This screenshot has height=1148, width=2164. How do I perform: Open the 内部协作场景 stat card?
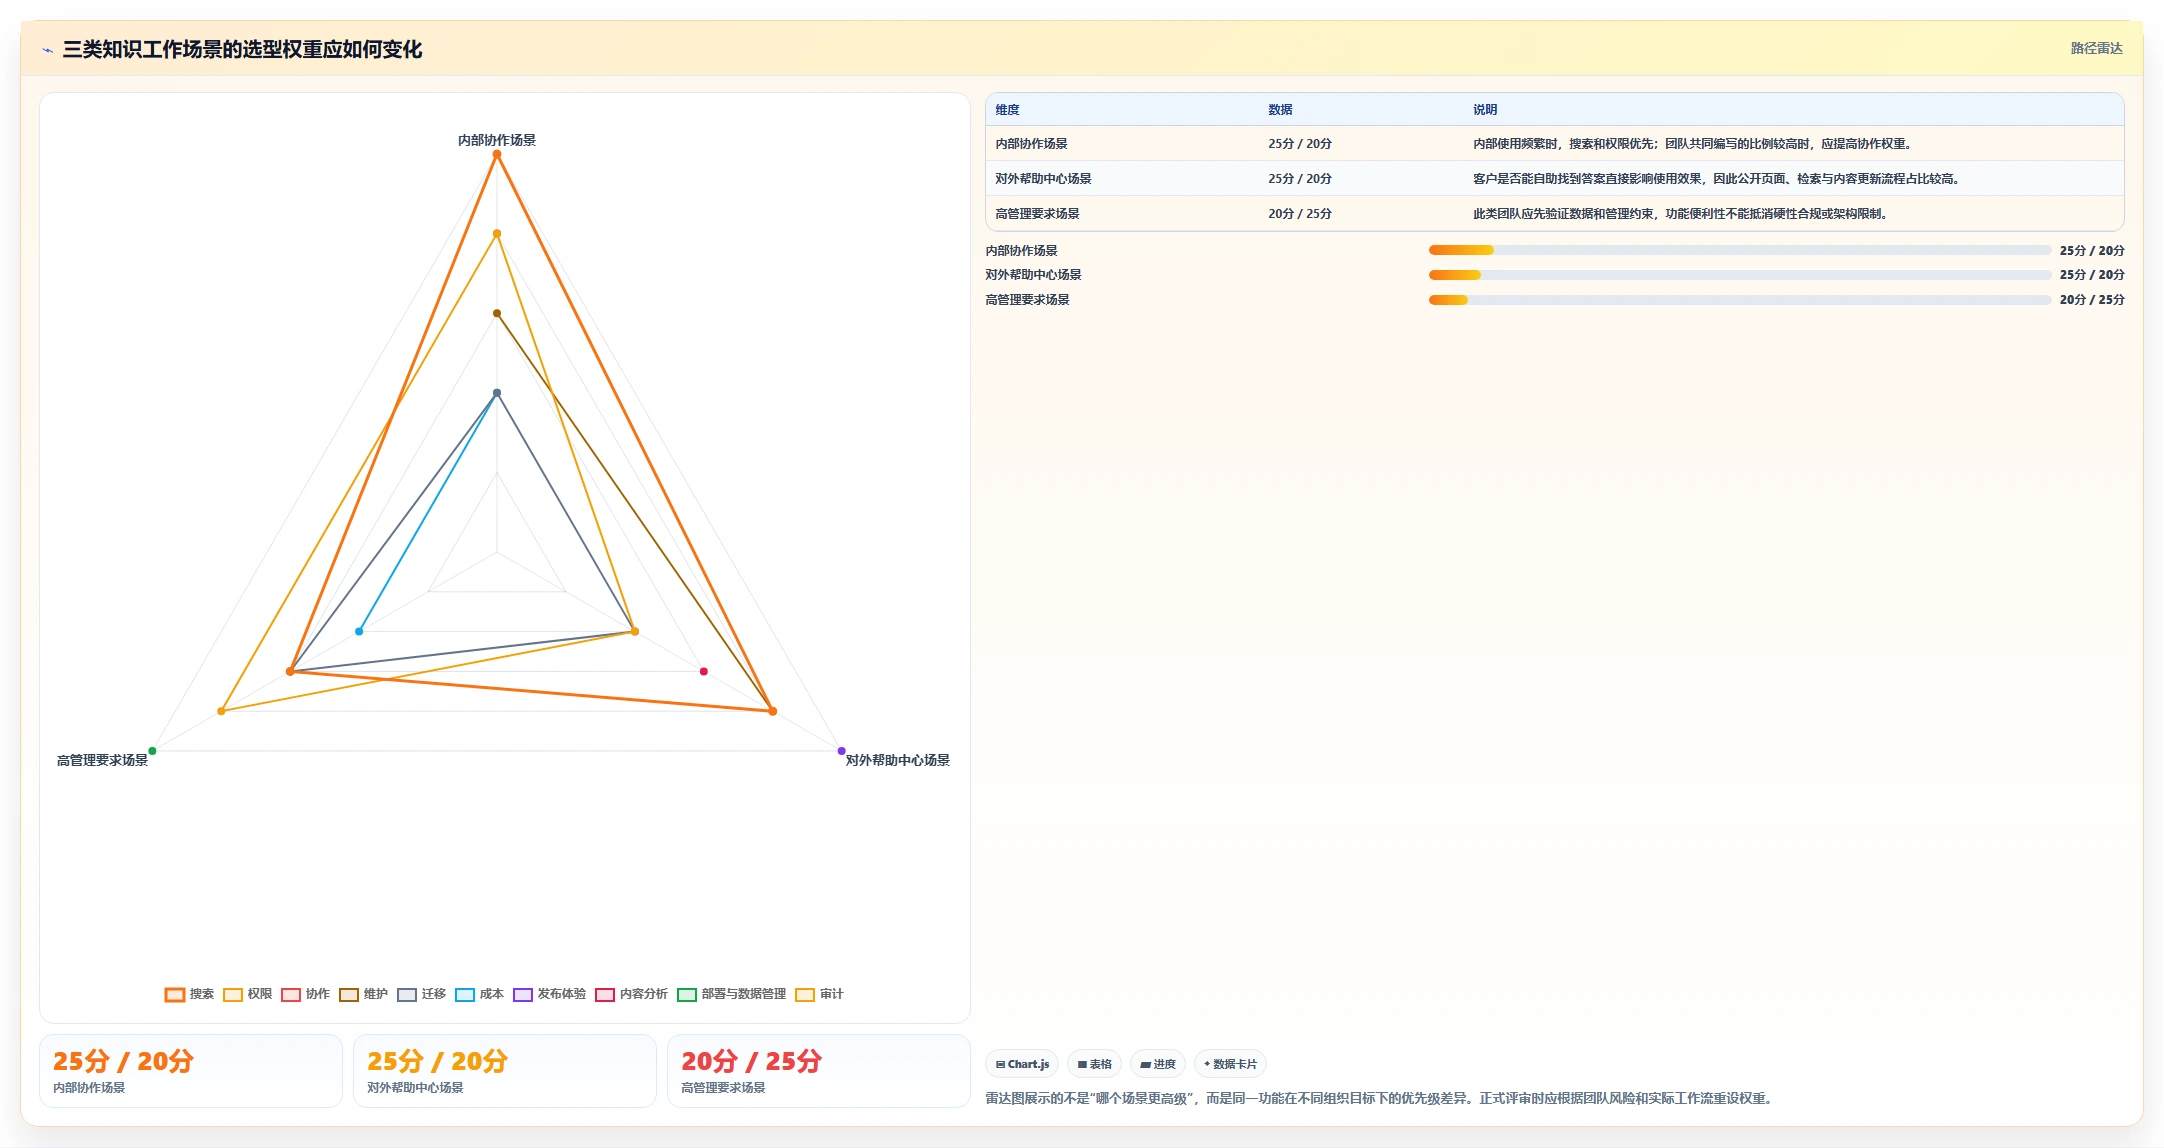[191, 1071]
